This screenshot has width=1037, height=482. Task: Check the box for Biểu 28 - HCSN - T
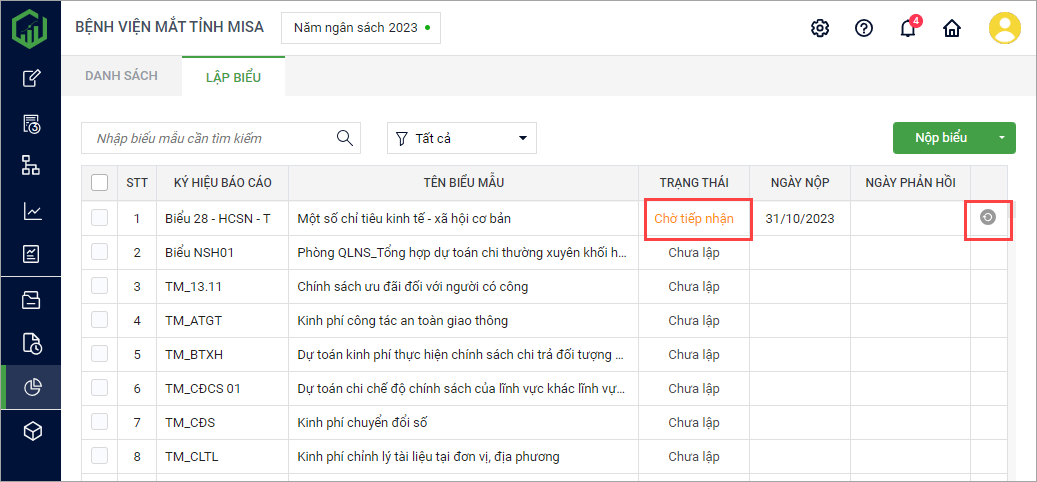[x=100, y=218]
